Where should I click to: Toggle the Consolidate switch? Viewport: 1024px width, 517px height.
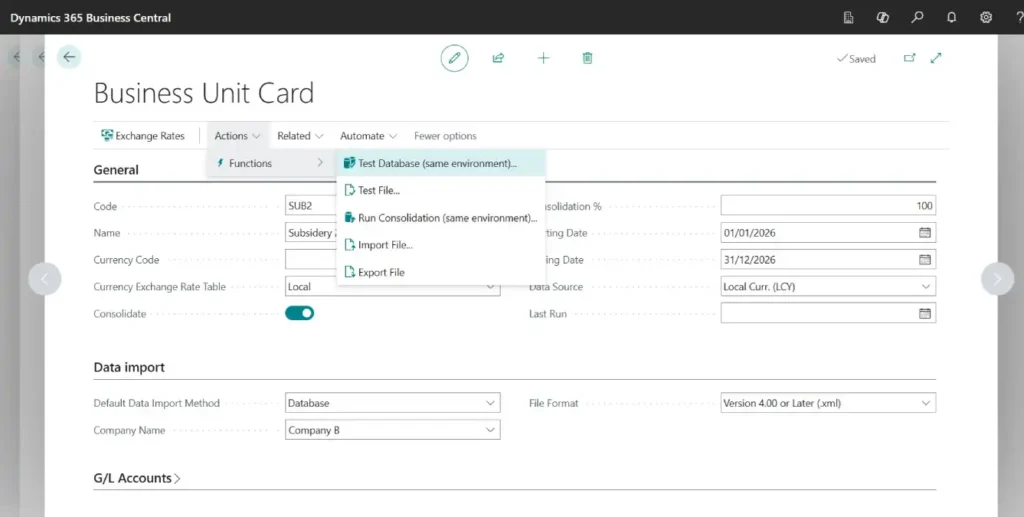[300, 313]
